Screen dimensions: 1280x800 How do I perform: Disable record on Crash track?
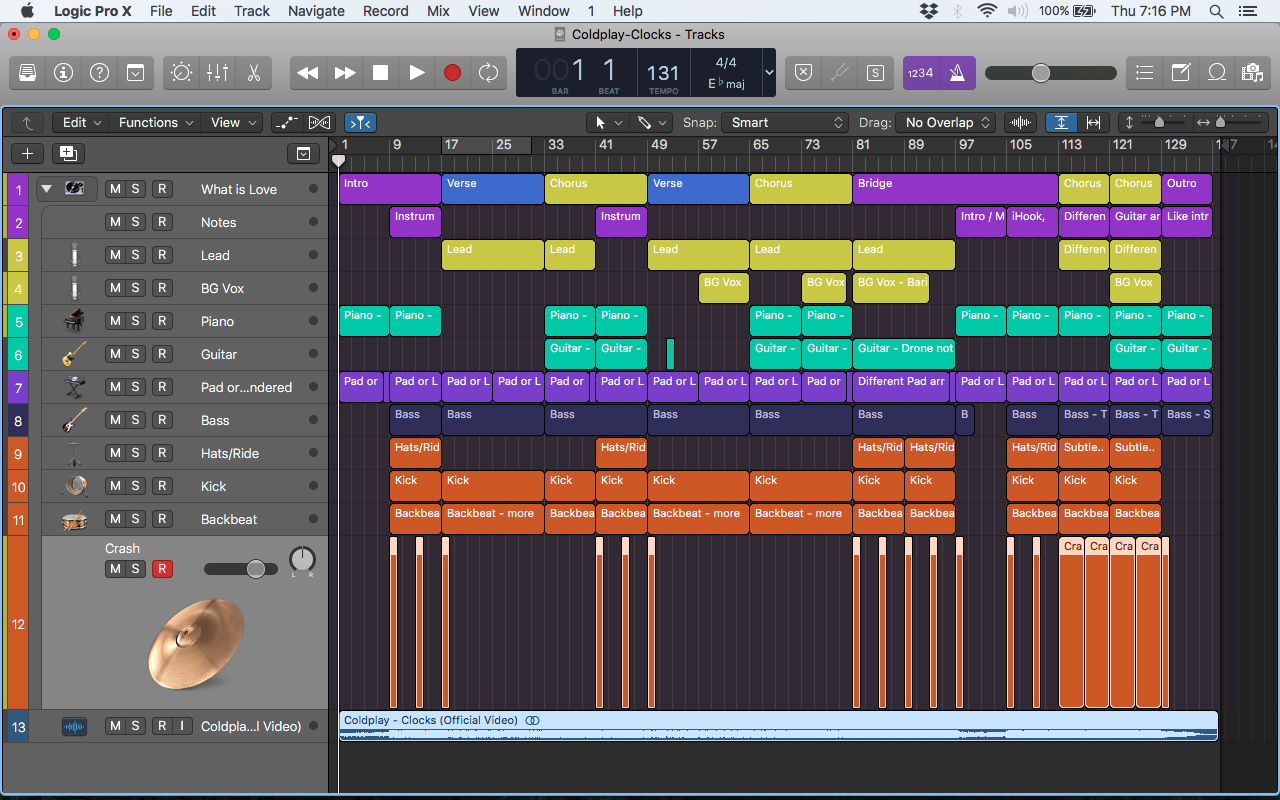point(162,569)
